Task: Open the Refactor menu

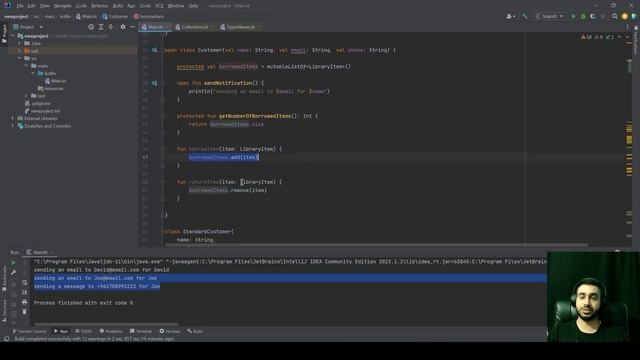Action: pos(99,6)
